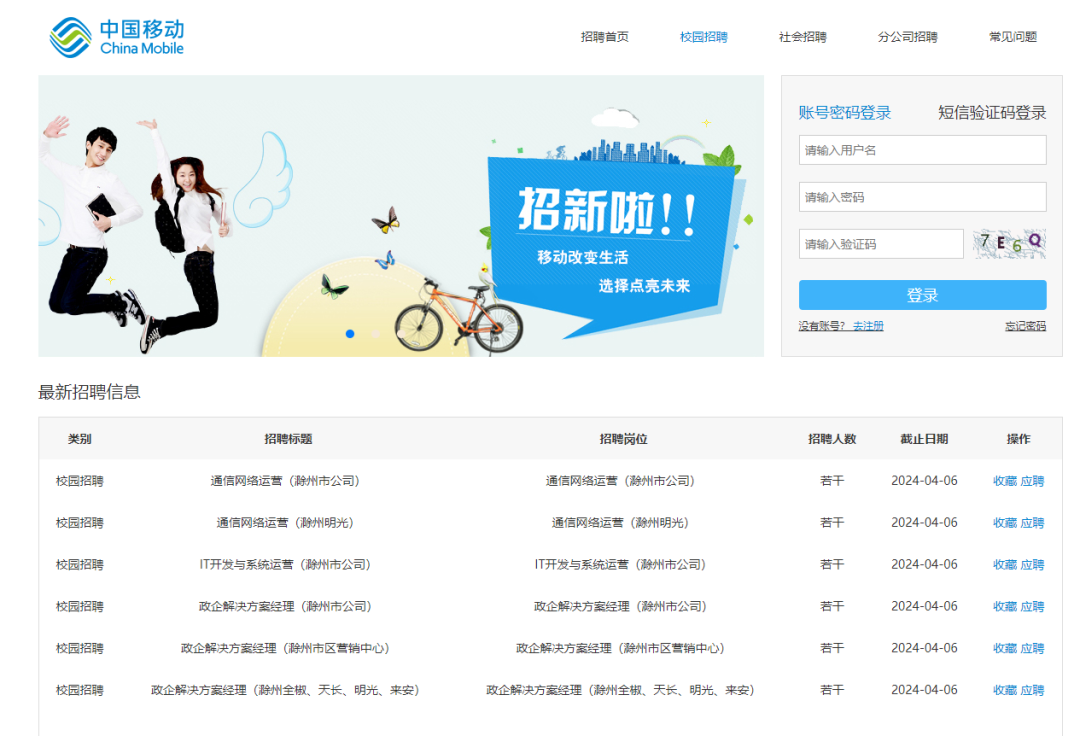Viewport: 1080px width, 736px height.
Task: Focus the password input field
Action: [922, 197]
